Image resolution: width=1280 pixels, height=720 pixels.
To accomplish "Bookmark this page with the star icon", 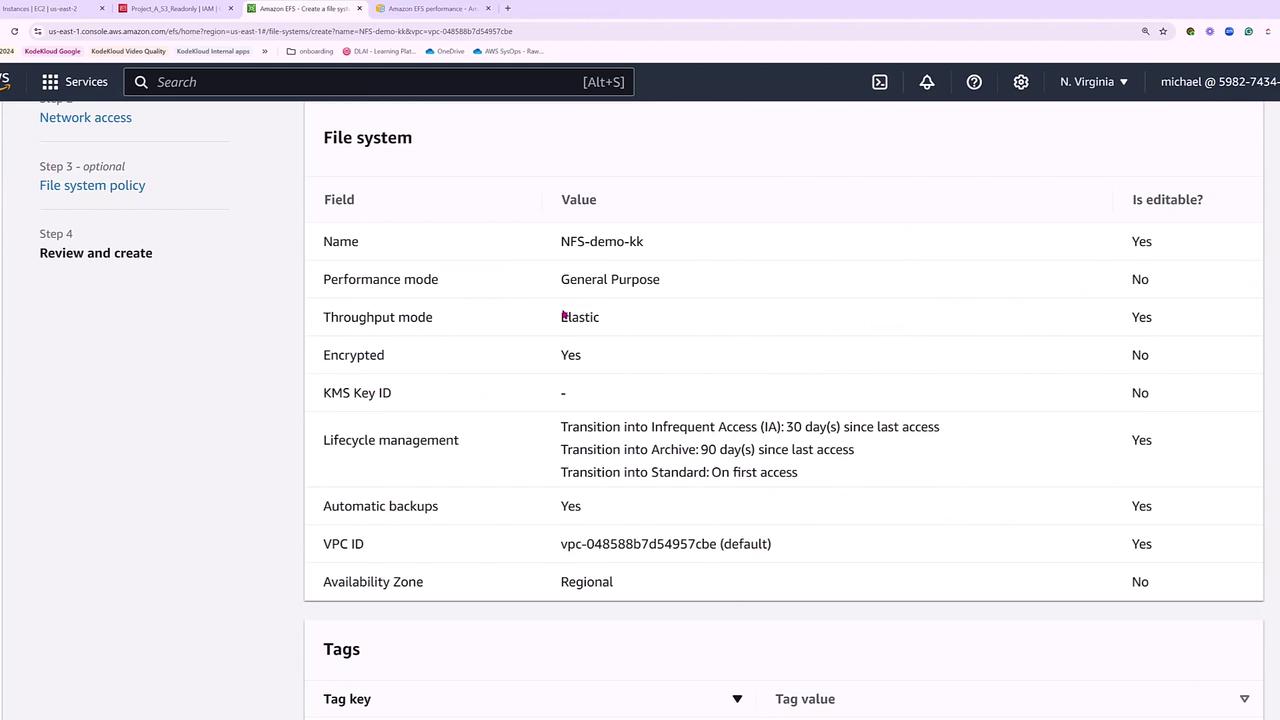I will click(1163, 31).
